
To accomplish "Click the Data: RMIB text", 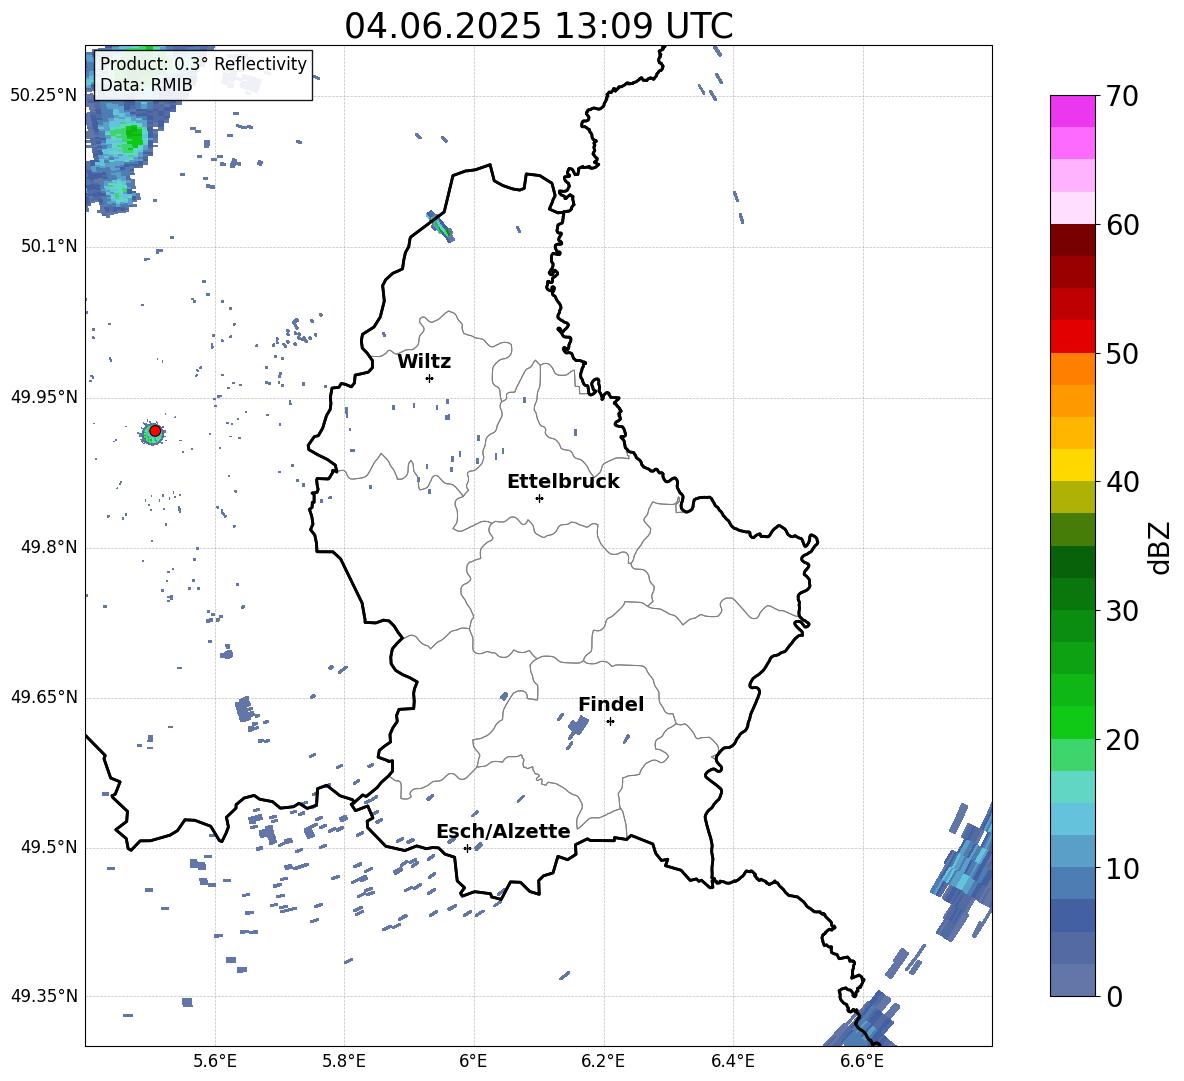I will point(146,85).
